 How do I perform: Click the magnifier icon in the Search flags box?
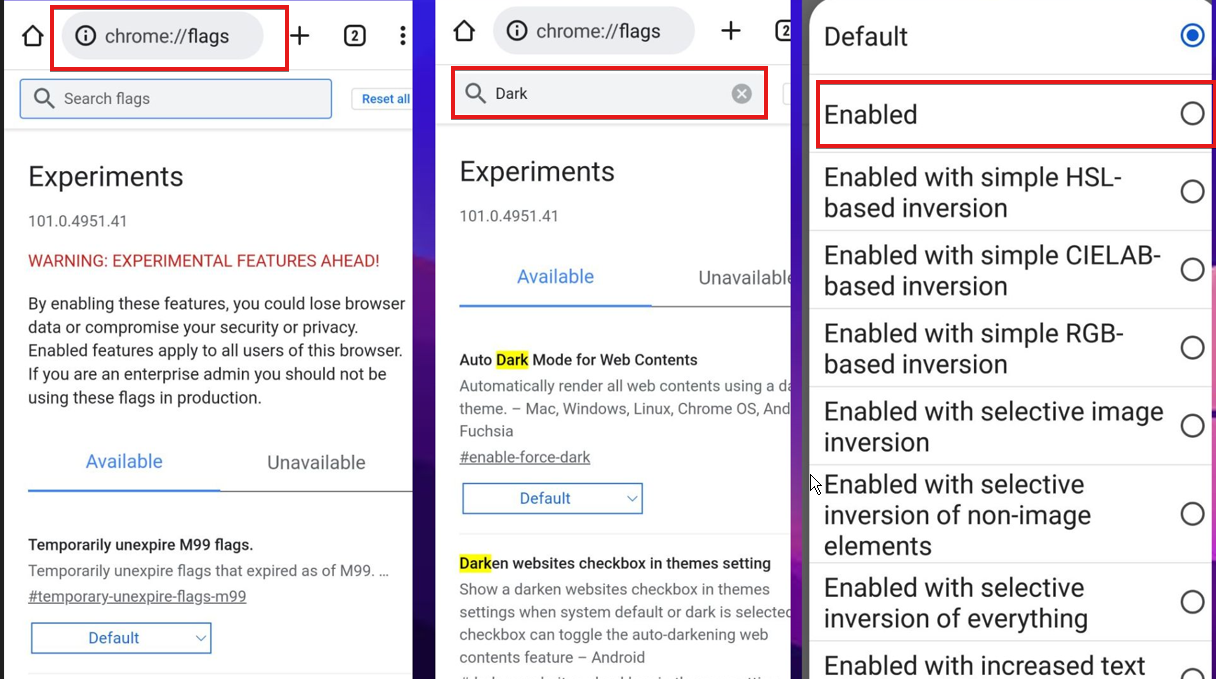tap(44, 98)
